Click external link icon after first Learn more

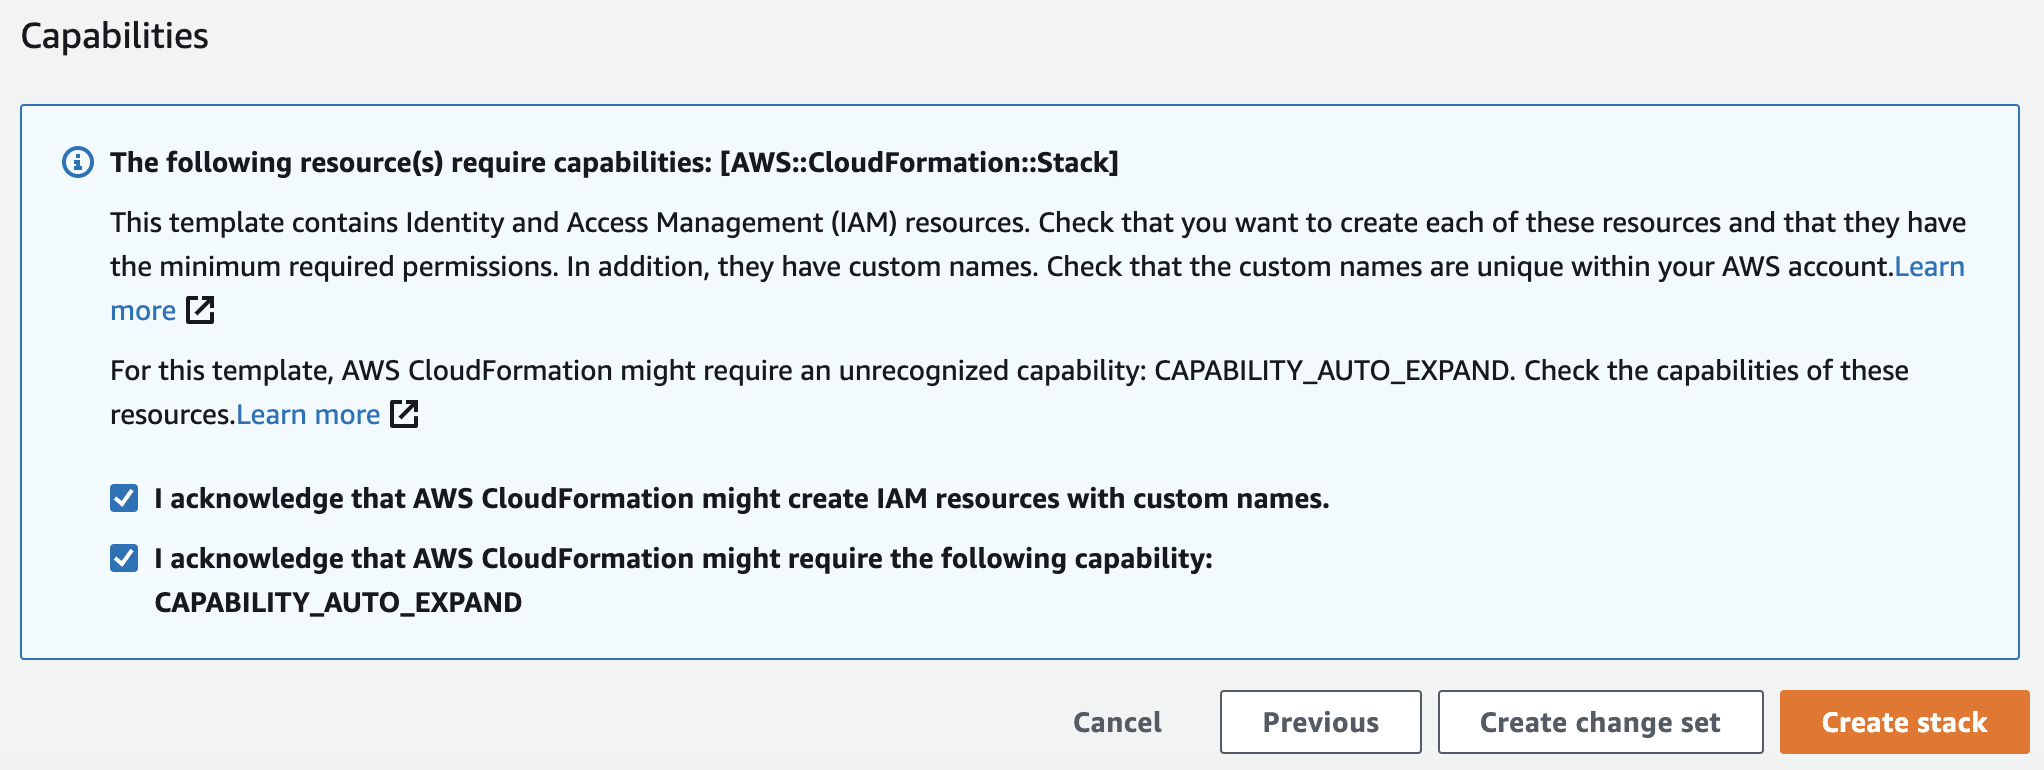[x=201, y=310]
